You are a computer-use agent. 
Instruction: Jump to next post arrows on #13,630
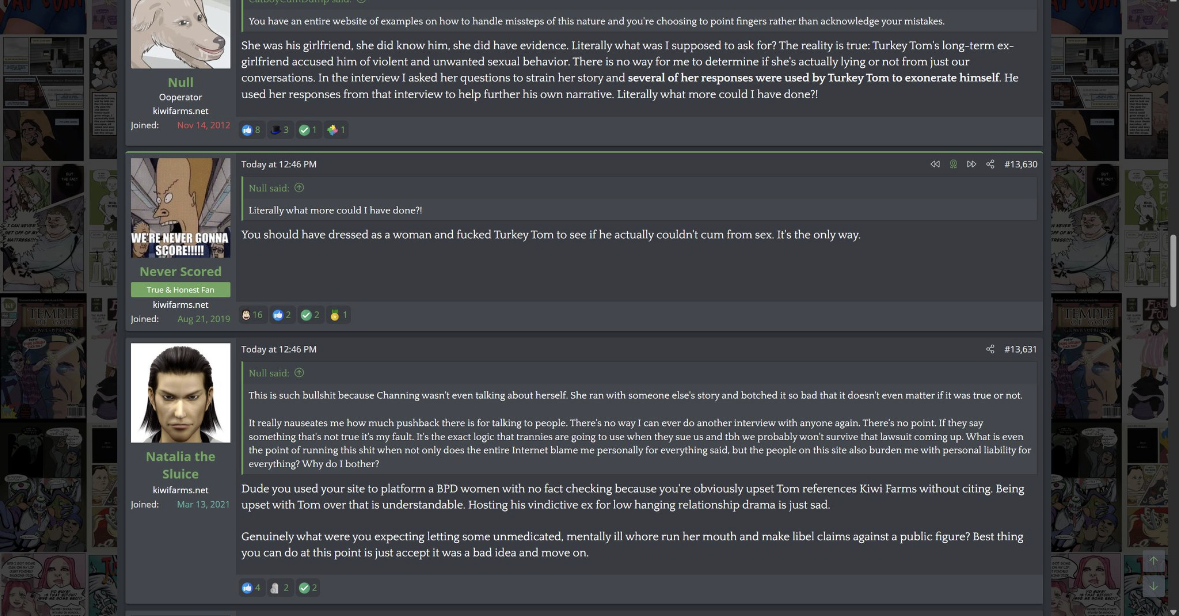971,164
